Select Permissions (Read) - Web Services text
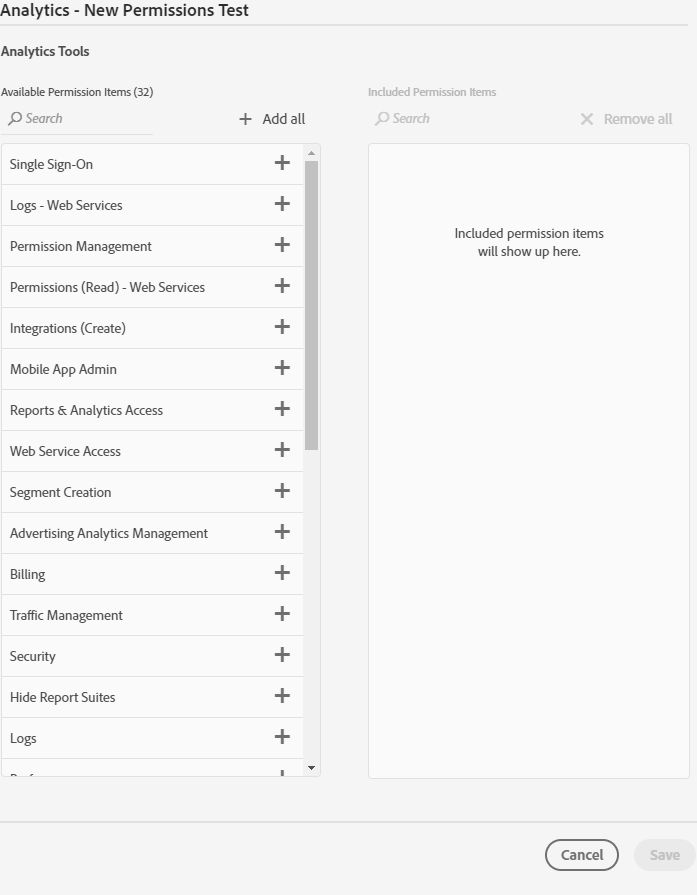This screenshot has width=697, height=895. point(107,287)
